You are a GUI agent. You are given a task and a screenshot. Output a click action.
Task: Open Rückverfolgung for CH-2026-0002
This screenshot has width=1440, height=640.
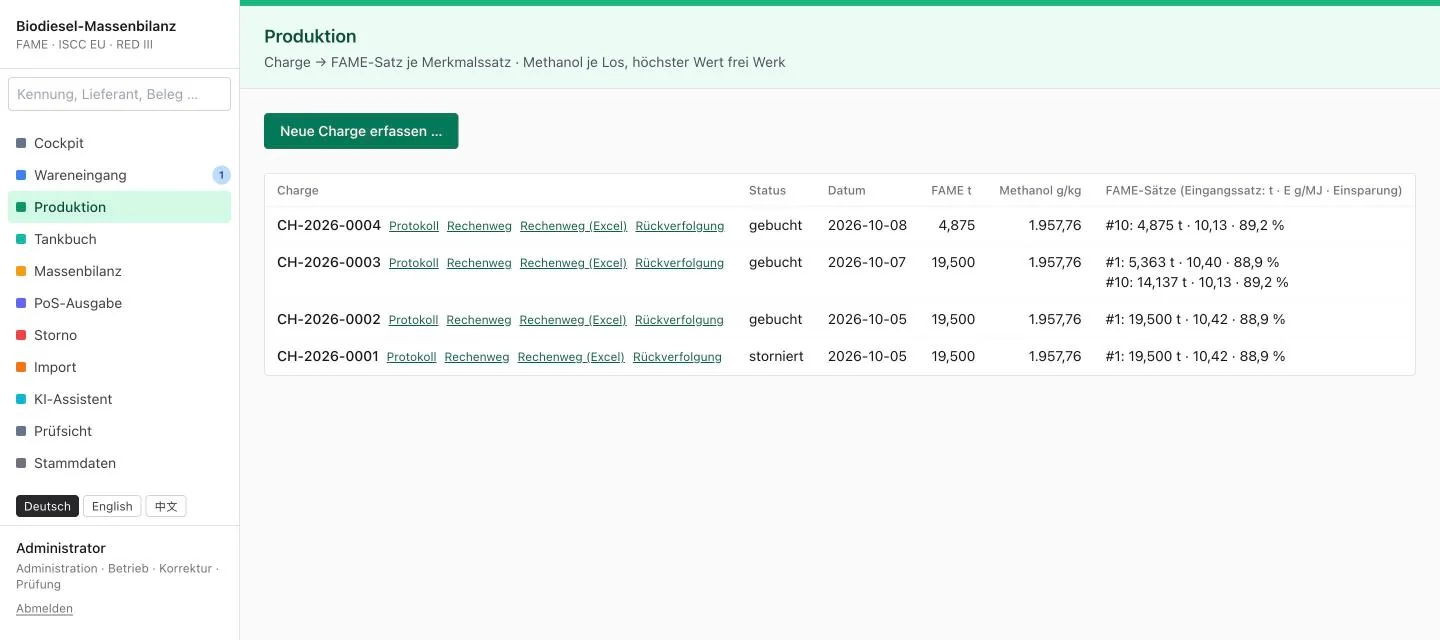(x=679, y=320)
